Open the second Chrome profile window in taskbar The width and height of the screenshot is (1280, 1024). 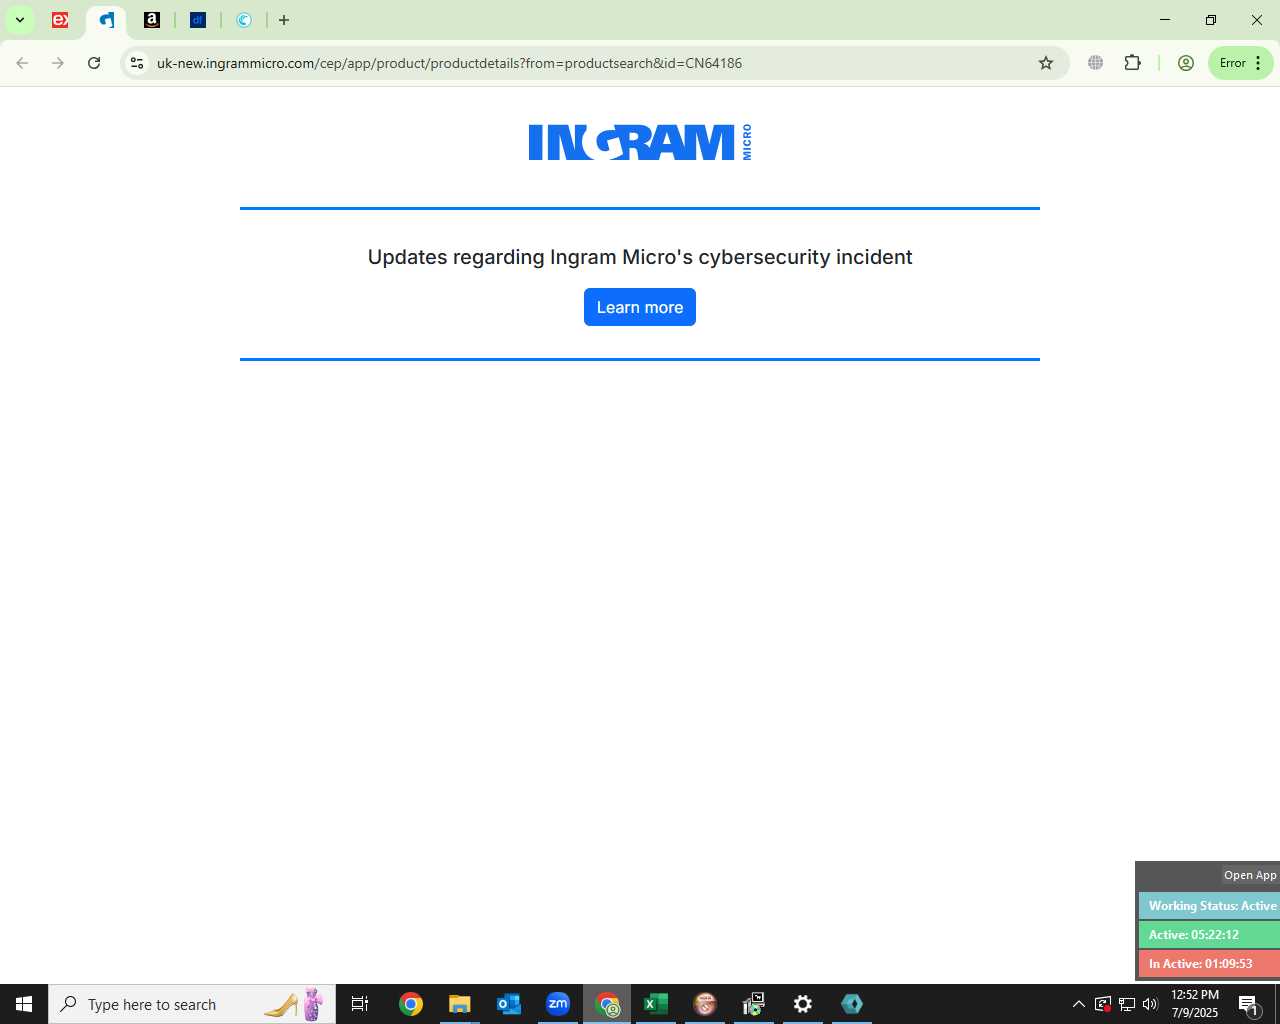[x=607, y=1004]
